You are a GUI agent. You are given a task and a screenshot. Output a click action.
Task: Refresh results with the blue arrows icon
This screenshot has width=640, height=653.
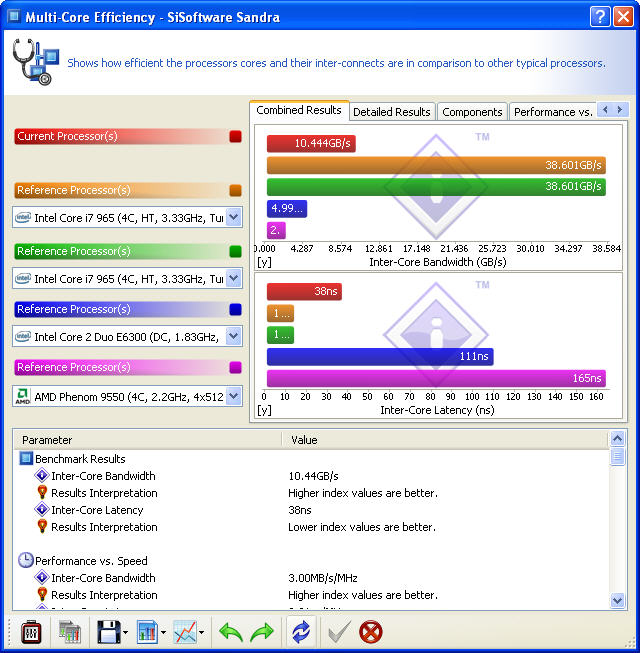(x=301, y=632)
